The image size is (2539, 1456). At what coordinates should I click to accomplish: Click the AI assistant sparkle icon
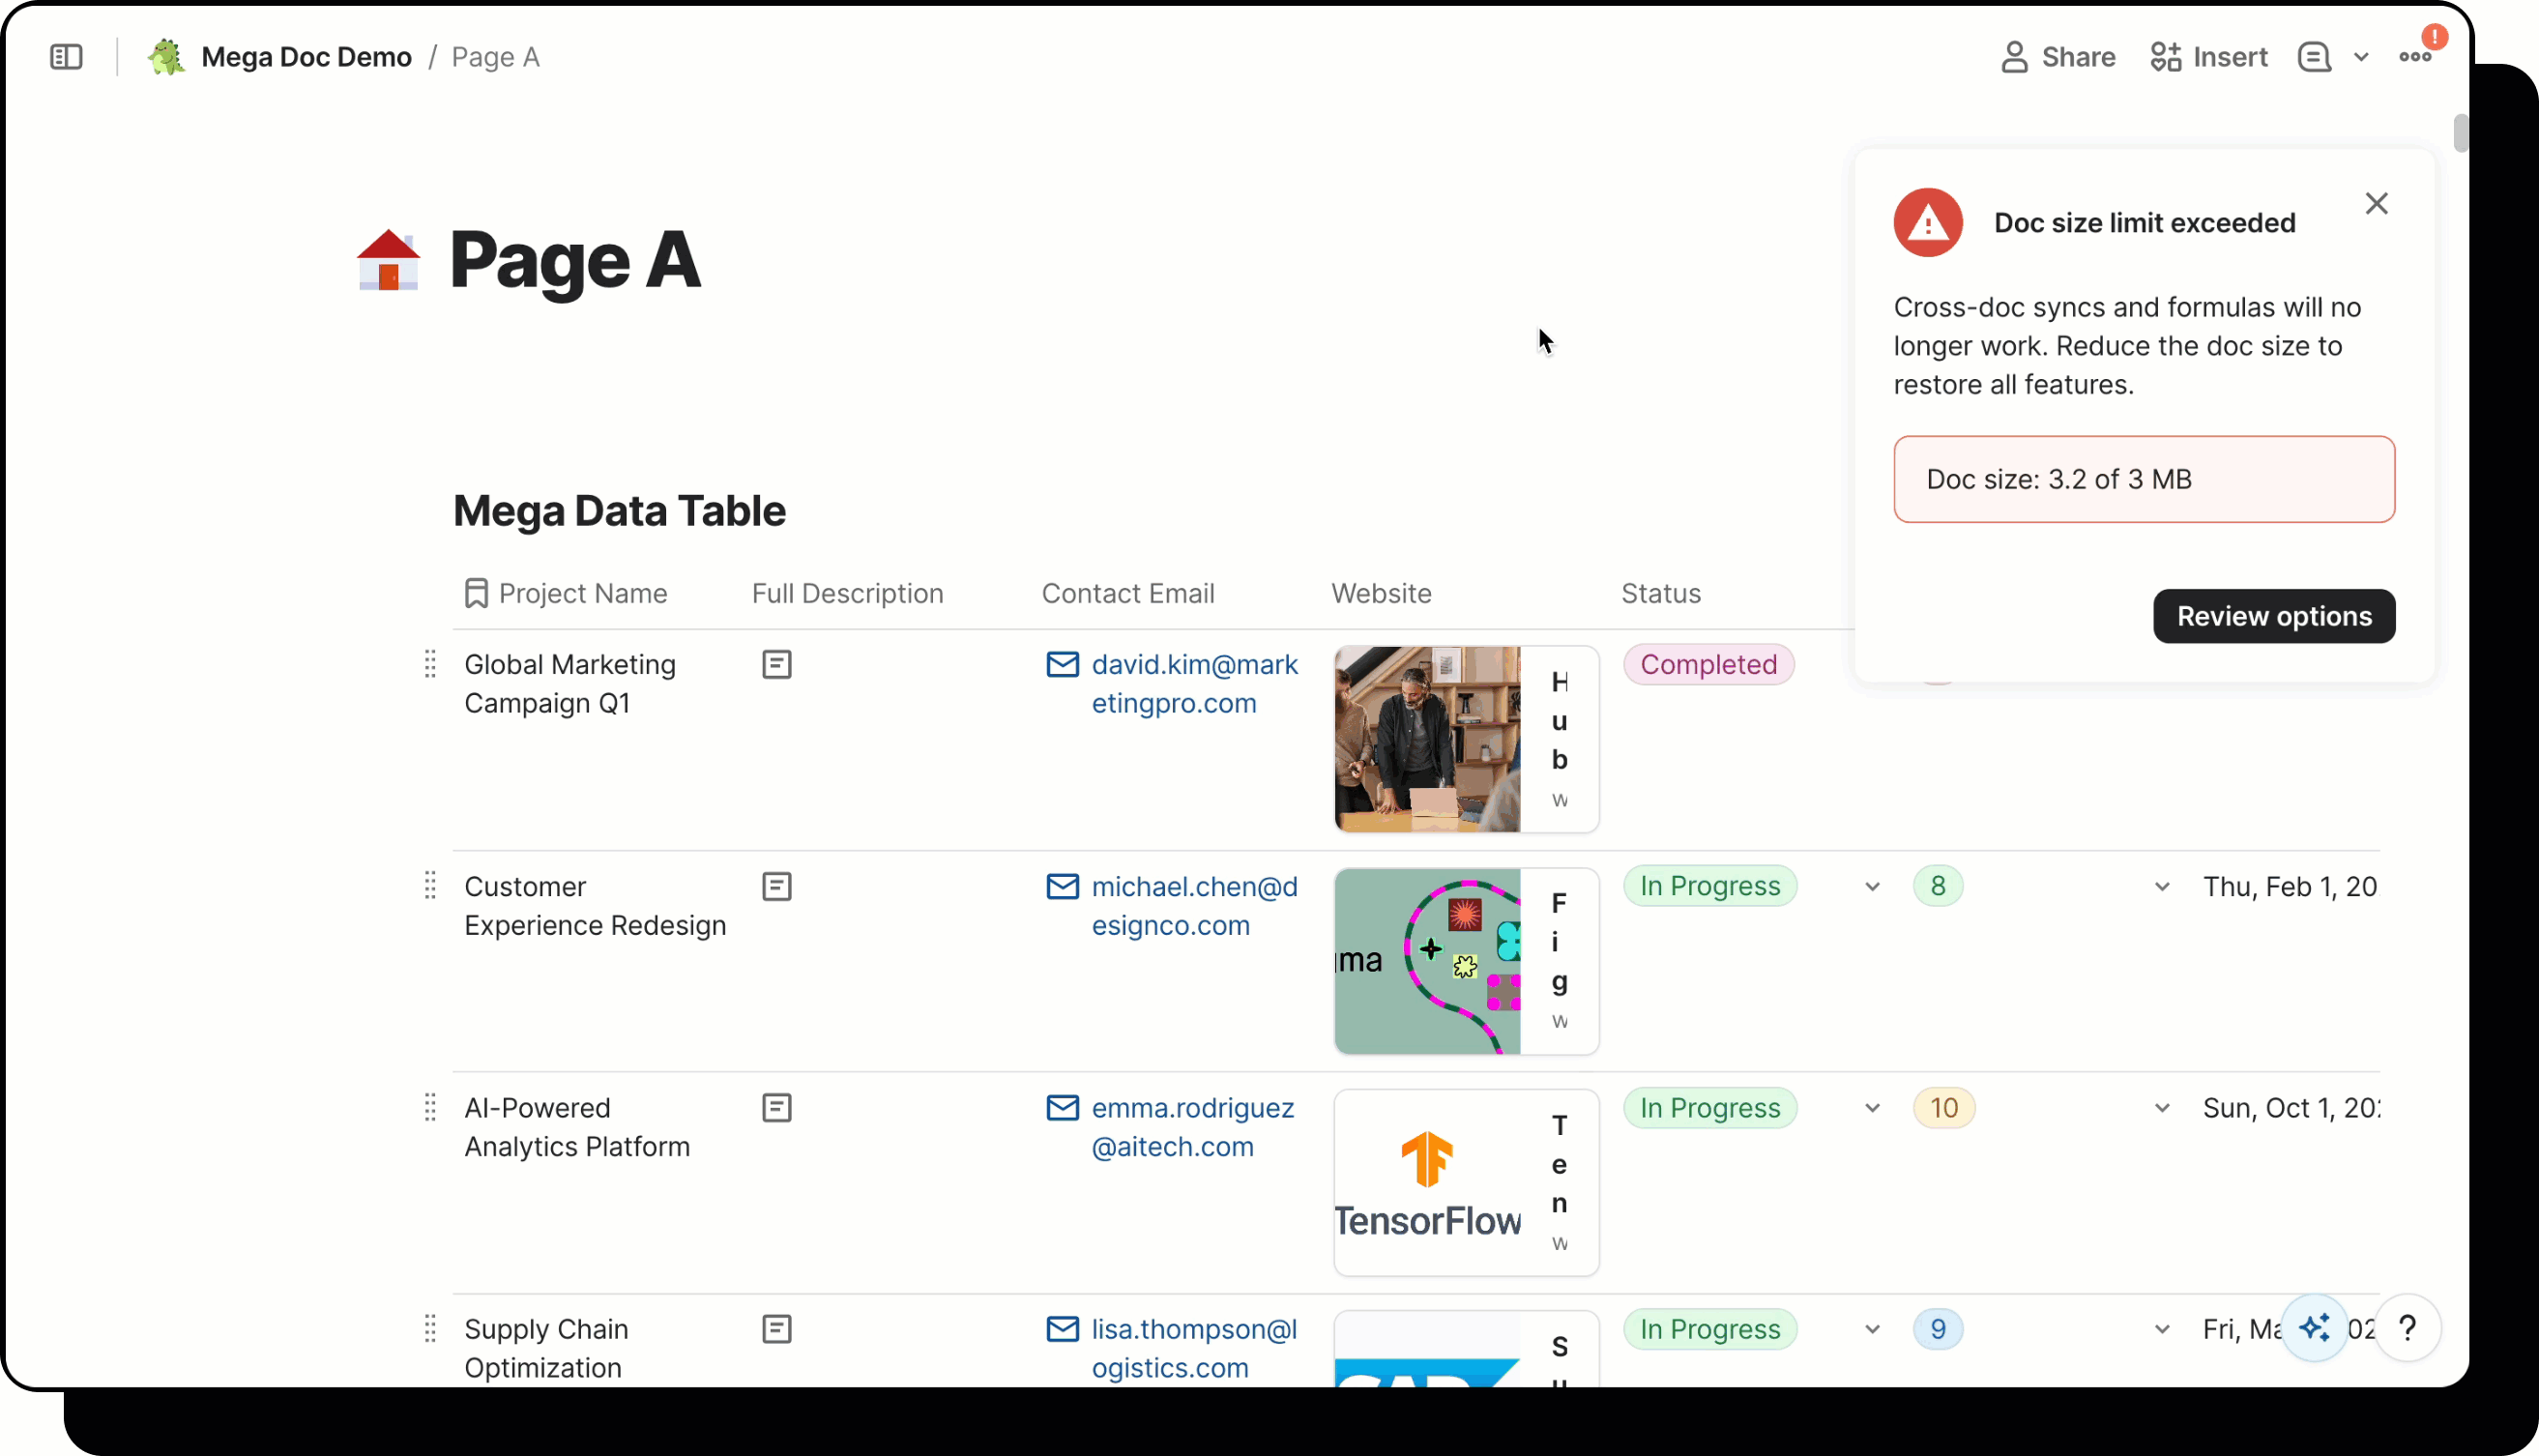(2313, 1328)
